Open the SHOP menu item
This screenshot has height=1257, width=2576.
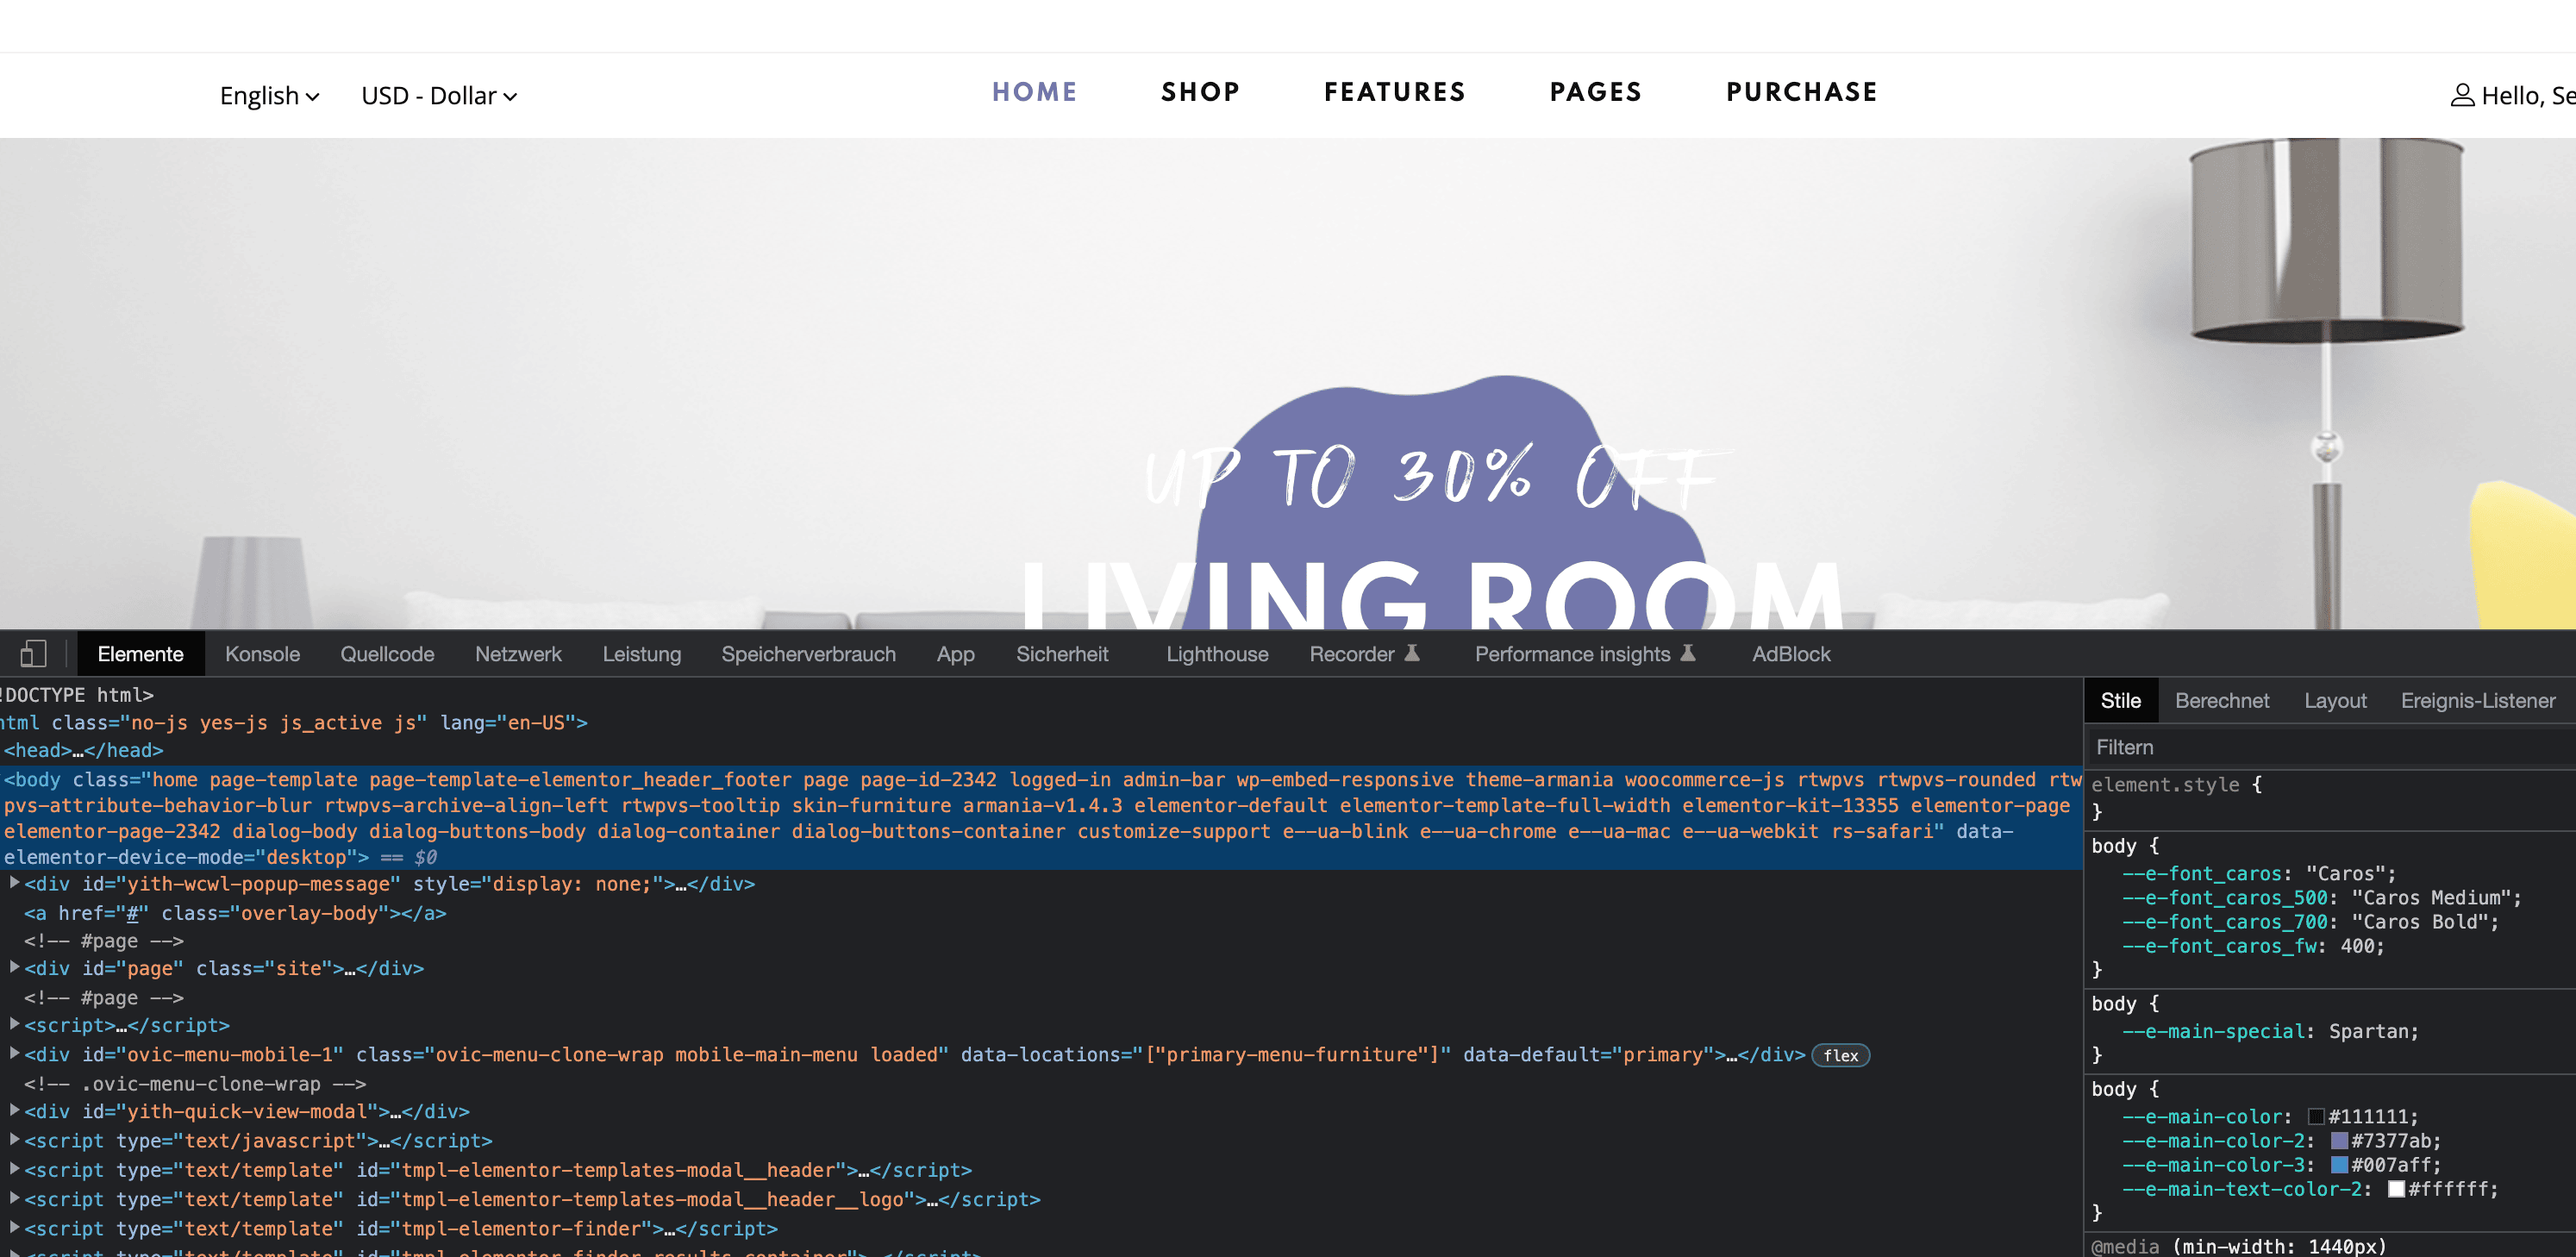(1200, 92)
